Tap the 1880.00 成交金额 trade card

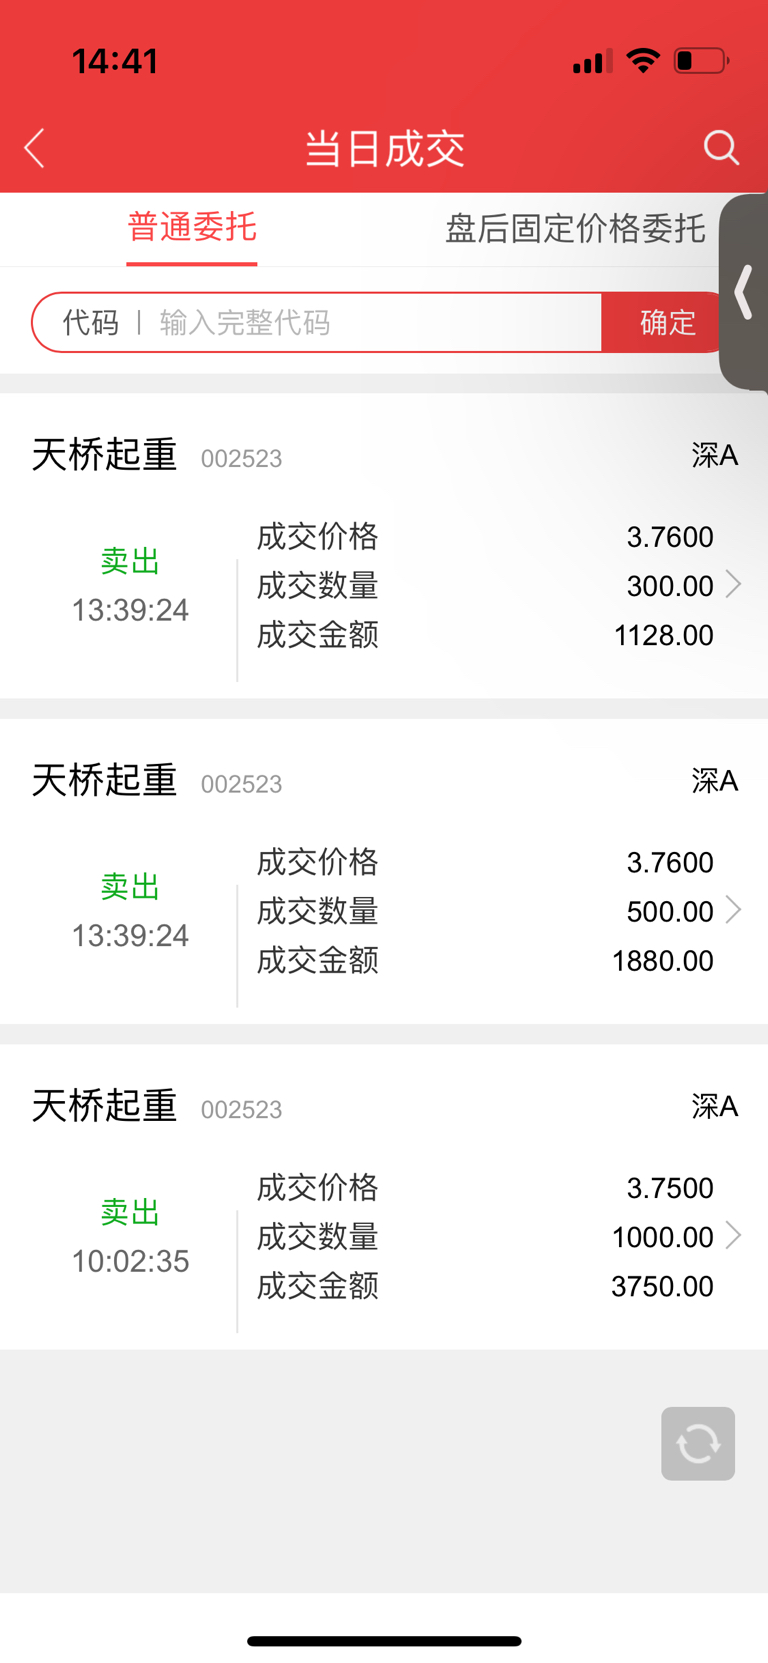[384, 871]
